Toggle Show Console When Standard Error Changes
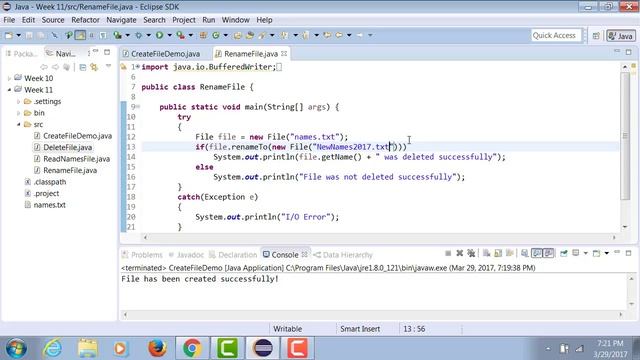 click(x=549, y=253)
